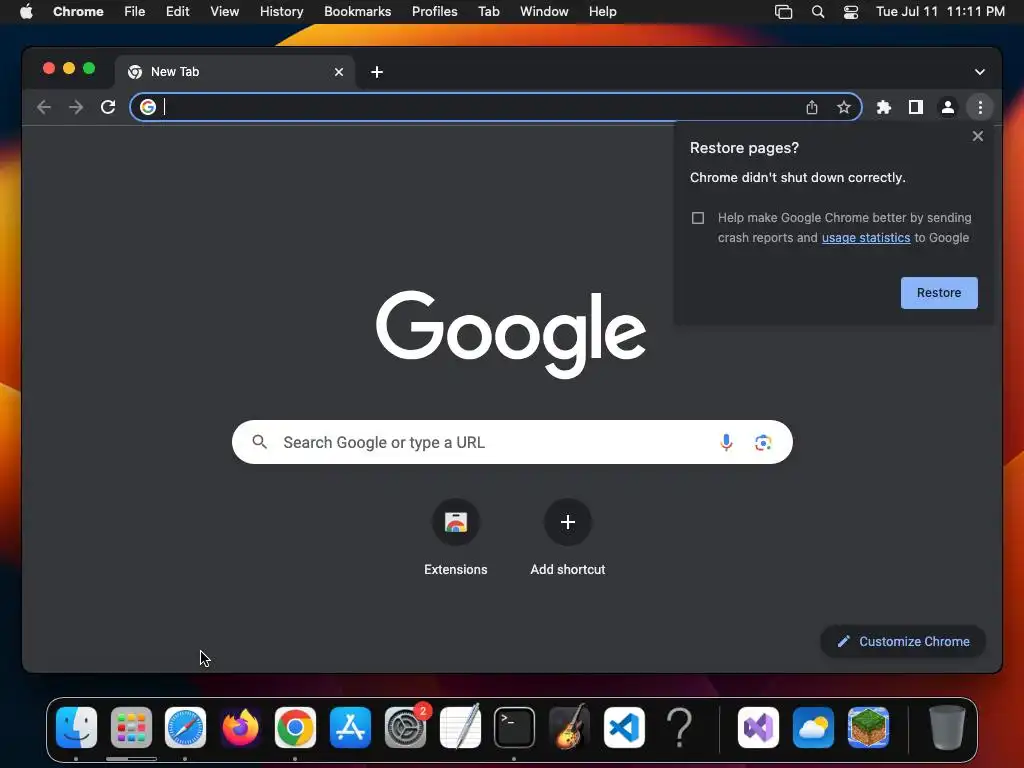Open the Trash in the Dock
1024x768 pixels.
coord(947,728)
